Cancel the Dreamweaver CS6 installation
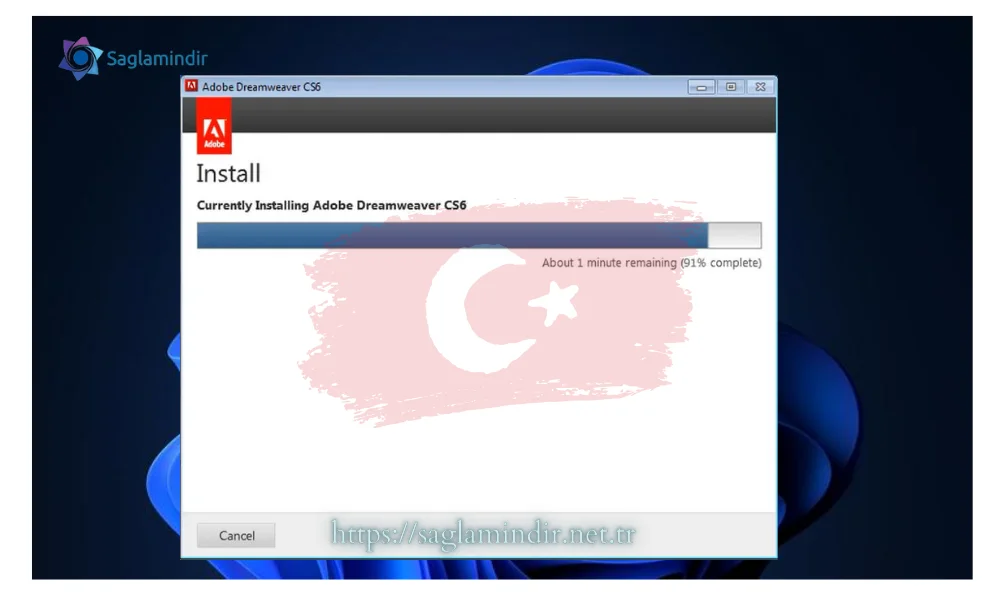 236,536
